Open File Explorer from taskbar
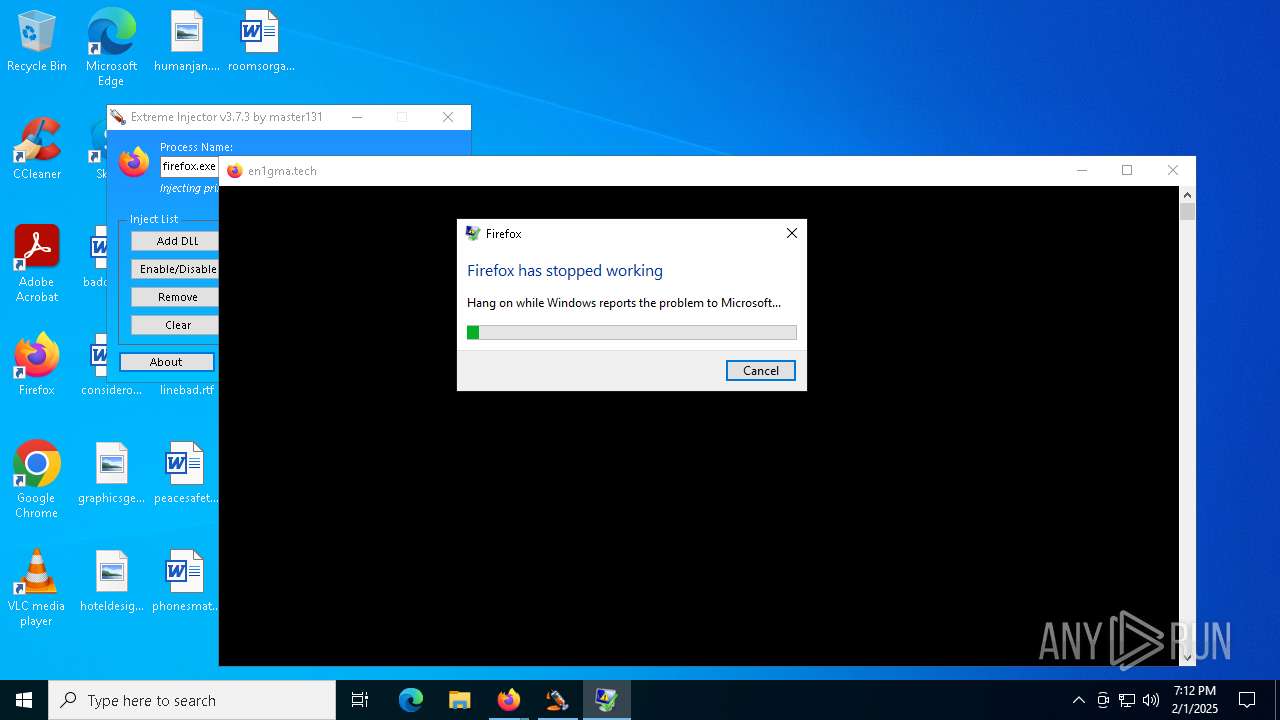1280x720 pixels. click(x=459, y=700)
